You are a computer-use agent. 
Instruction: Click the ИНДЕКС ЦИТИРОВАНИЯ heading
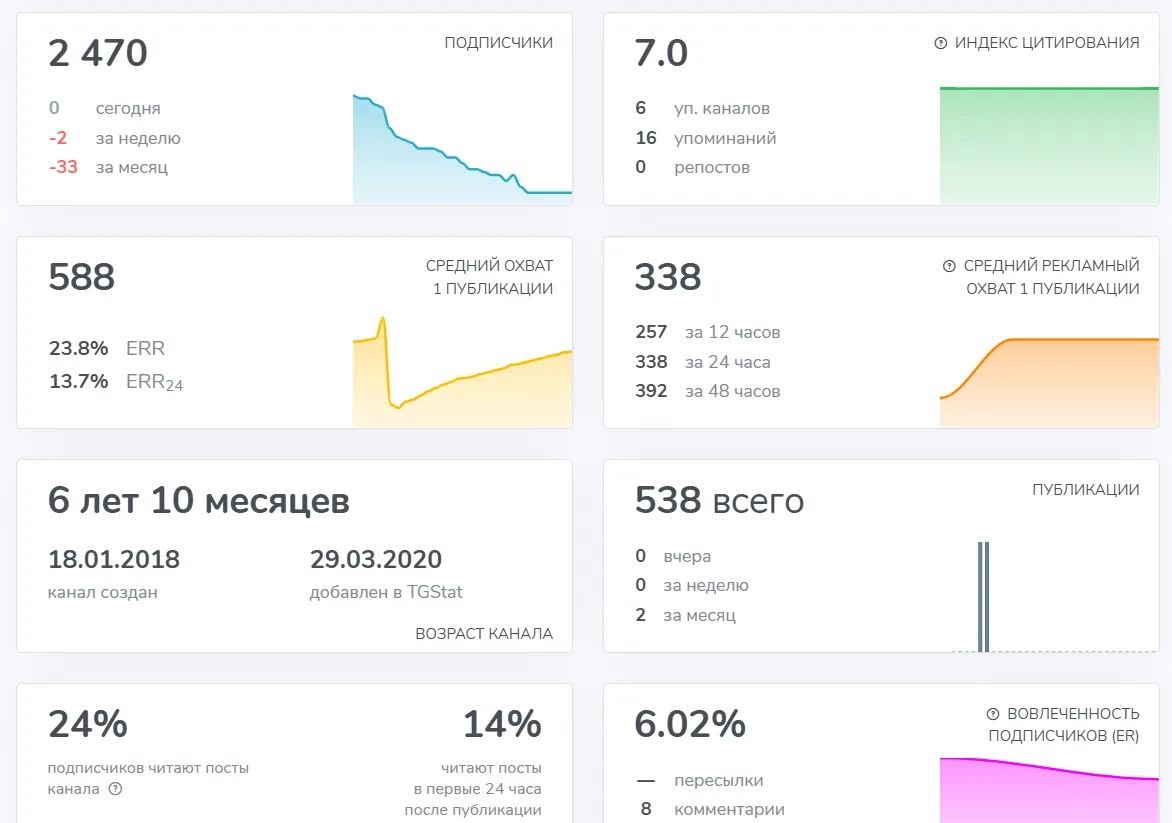tap(1046, 43)
